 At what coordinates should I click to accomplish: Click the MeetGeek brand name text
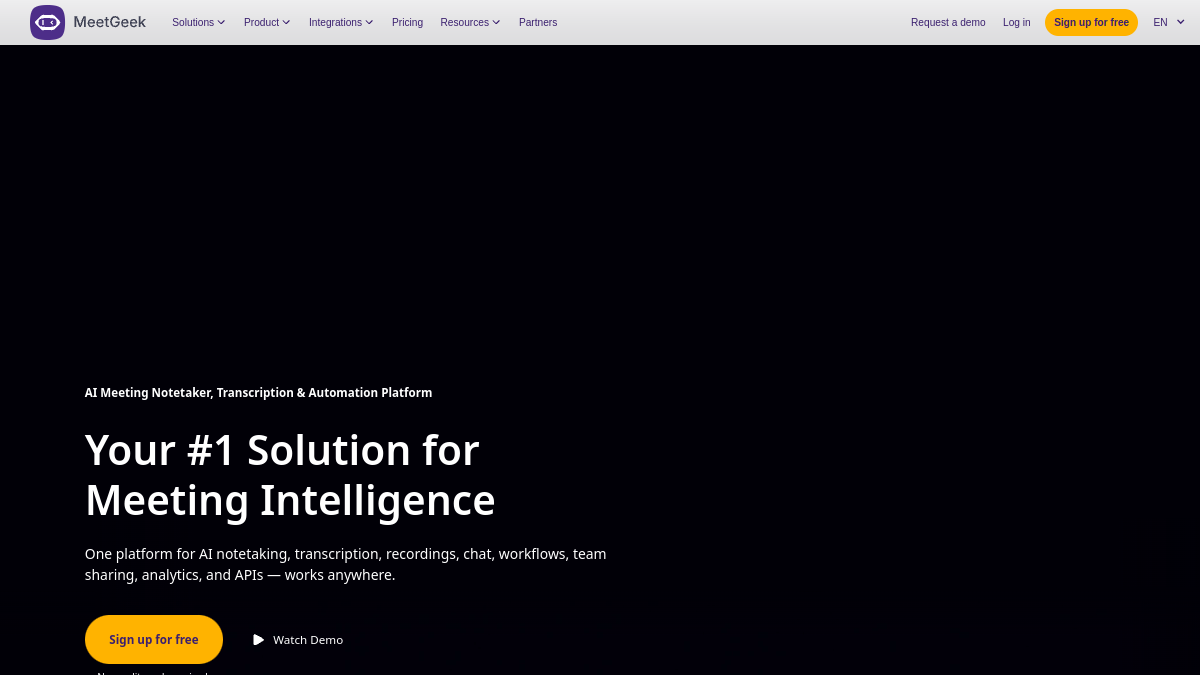click(x=109, y=22)
